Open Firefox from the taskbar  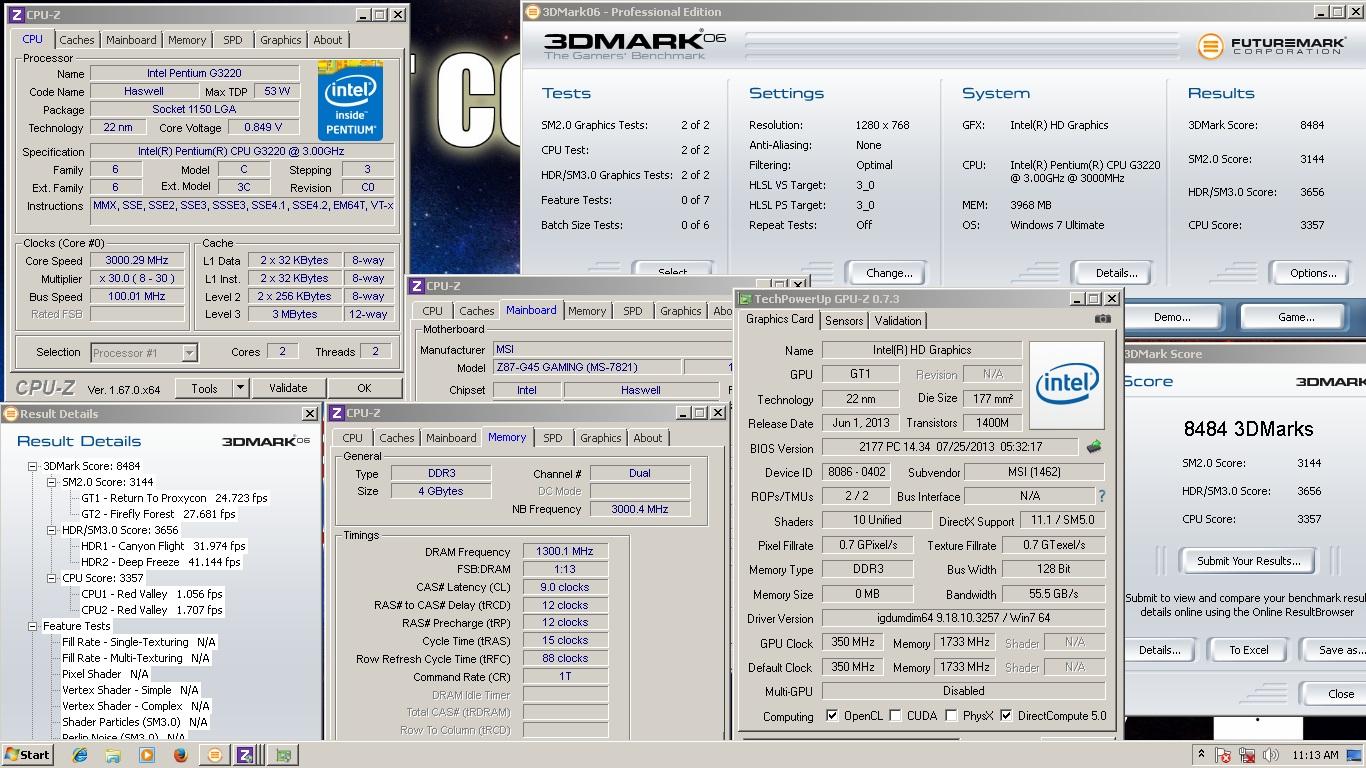[x=180, y=756]
